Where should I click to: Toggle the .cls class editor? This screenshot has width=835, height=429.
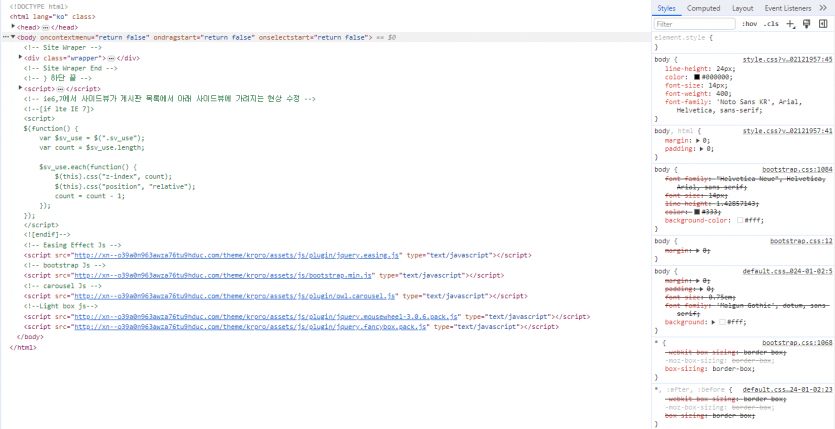point(771,24)
